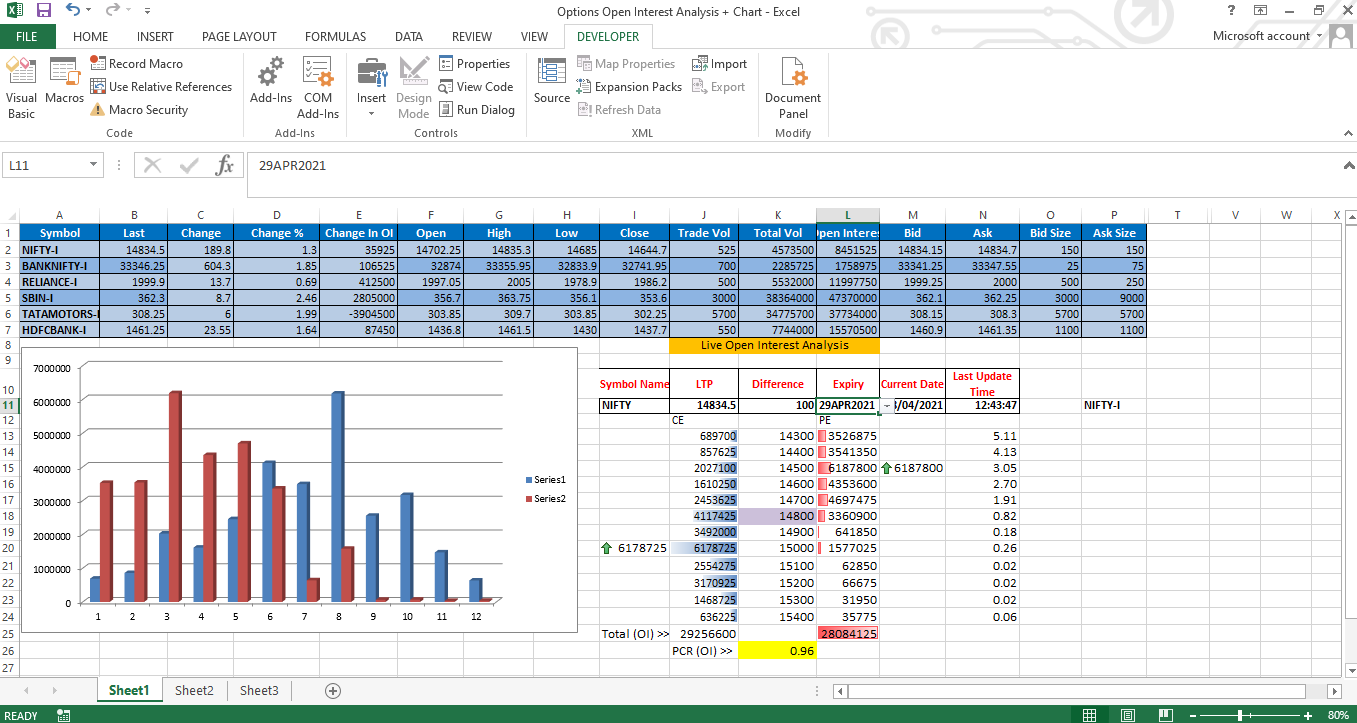Open the Expiry cell dropdown arrow
The image size is (1357, 723).
[887, 406]
